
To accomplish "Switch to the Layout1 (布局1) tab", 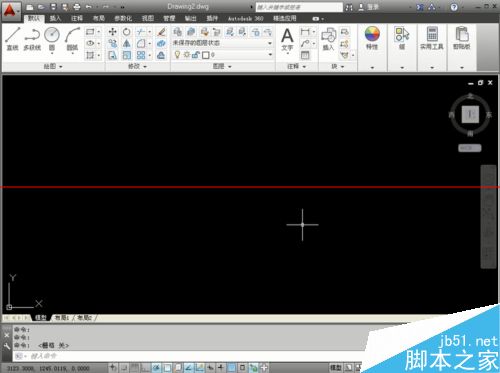I will coord(62,318).
